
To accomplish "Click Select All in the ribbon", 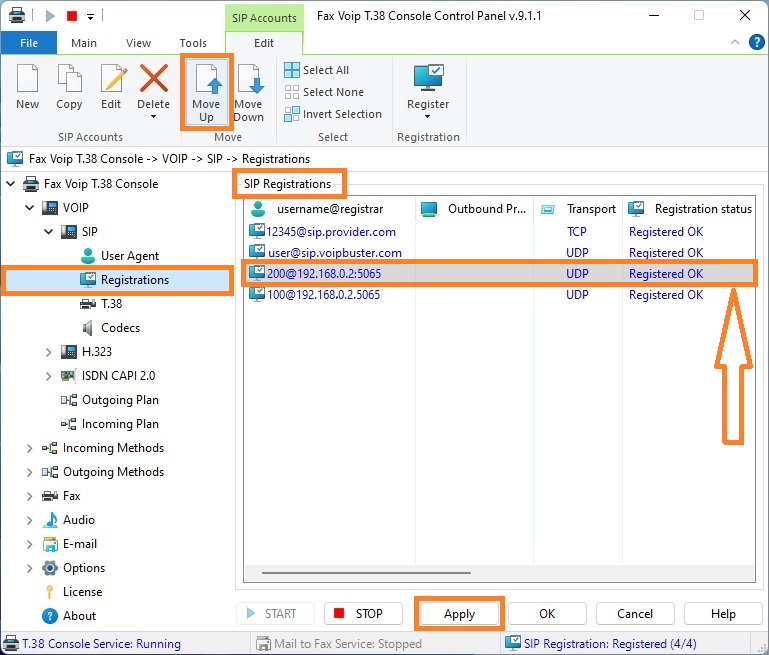I will tap(317, 70).
